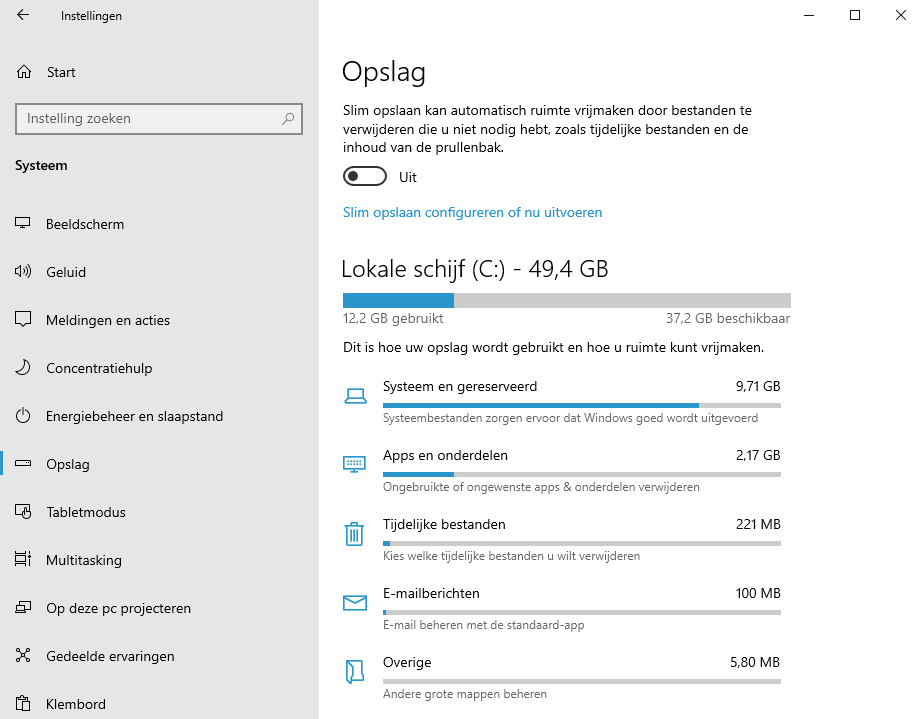The height and width of the screenshot is (719, 914).
Task: Click the back arrow icon
Action: (x=23, y=16)
